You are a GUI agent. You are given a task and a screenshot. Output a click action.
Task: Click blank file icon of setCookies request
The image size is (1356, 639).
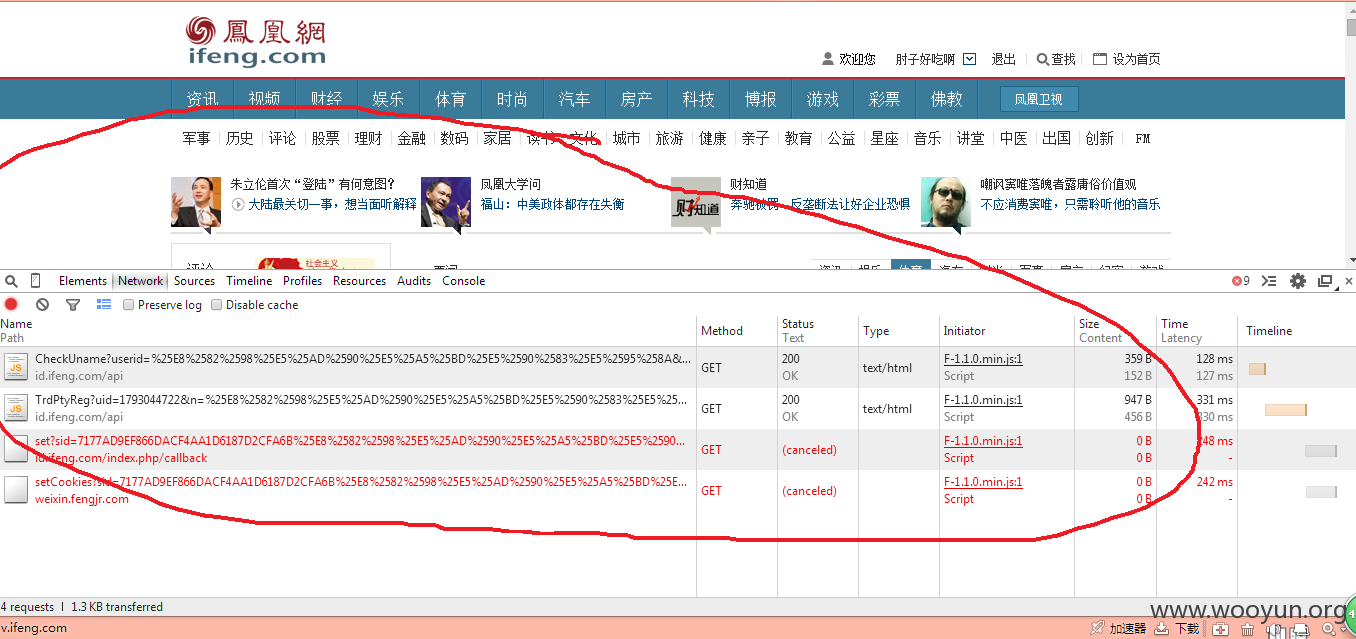click(15, 490)
